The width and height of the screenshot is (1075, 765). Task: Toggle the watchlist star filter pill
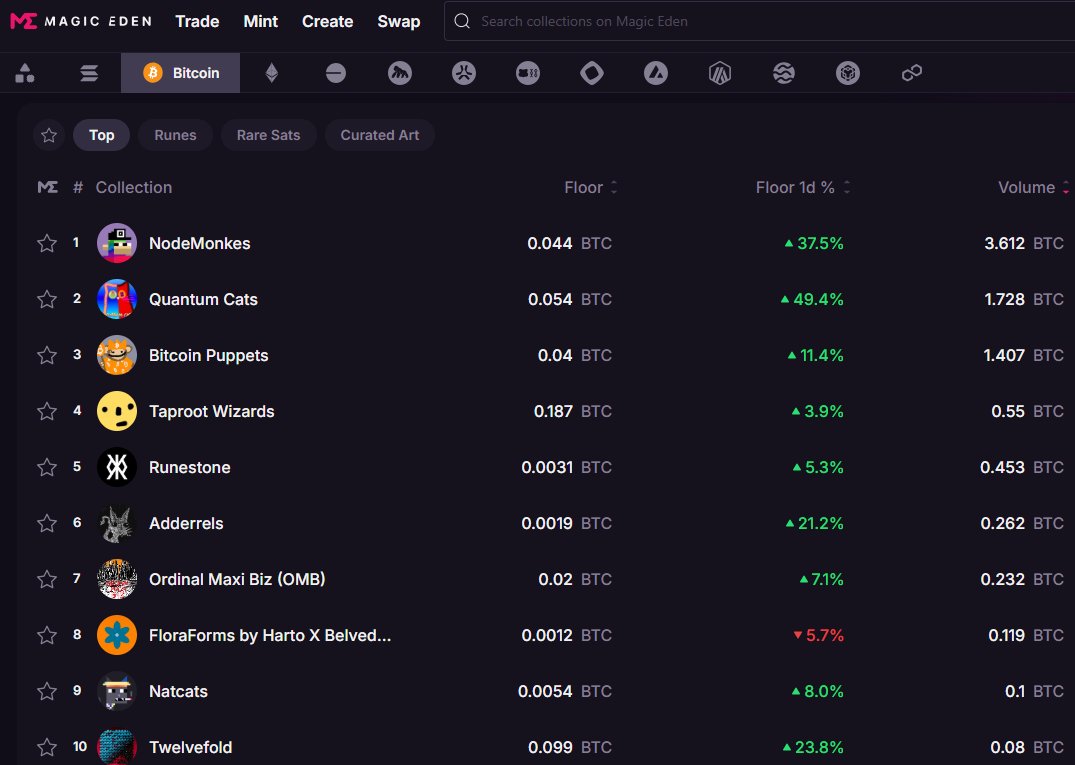[x=49, y=135]
